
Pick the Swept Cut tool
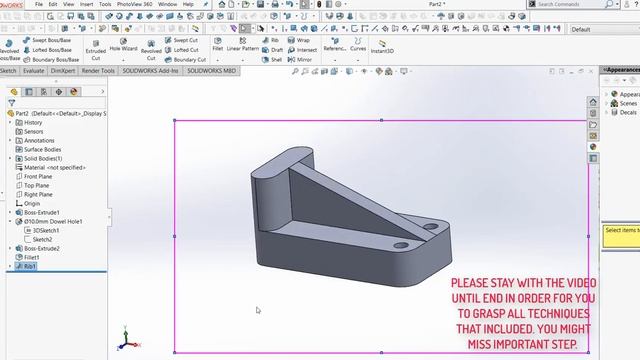pyautogui.click(x=181, y=40)
